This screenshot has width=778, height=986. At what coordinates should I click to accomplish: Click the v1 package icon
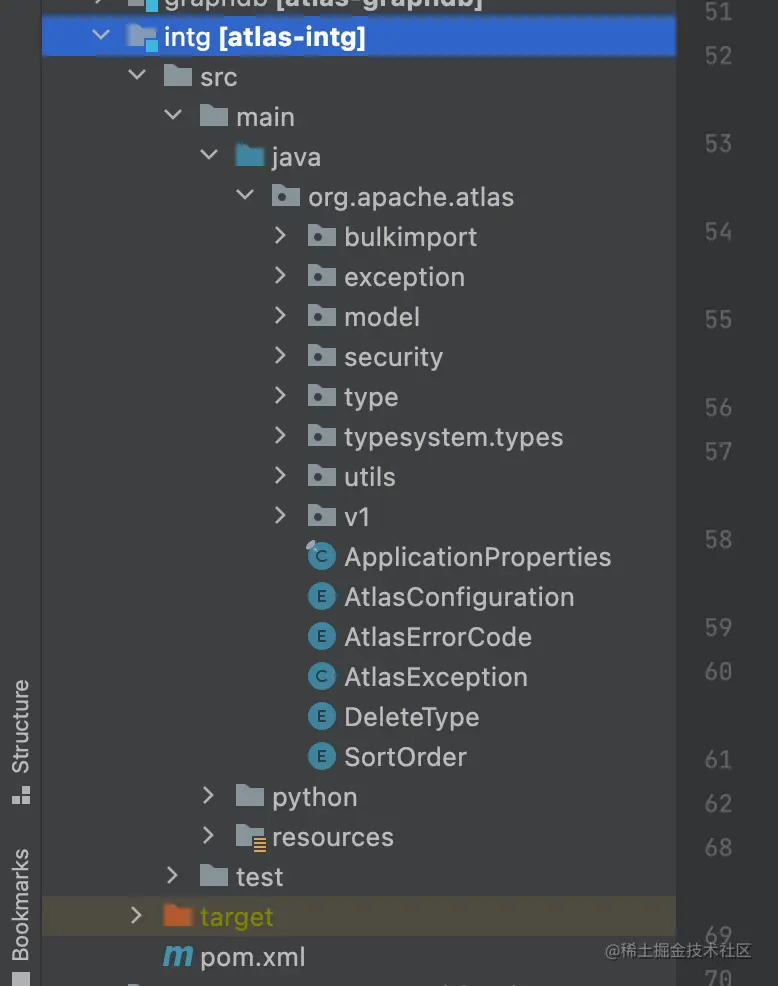click(322, 516)
